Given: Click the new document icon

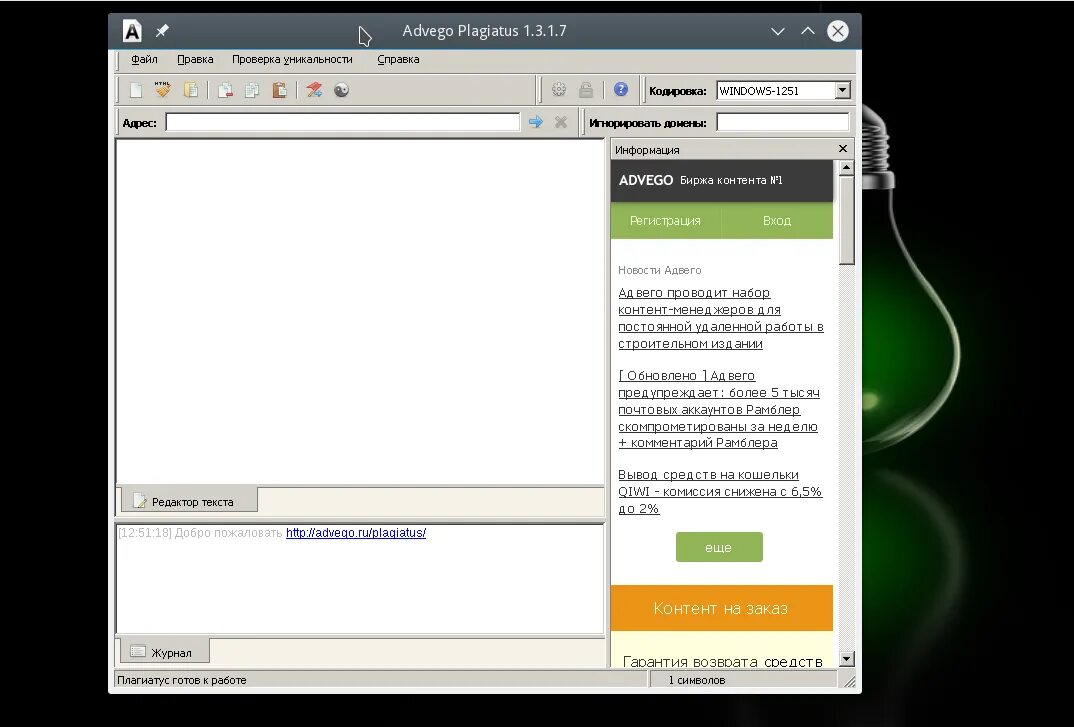Looking at the screenshot, I should click(136, 90).
